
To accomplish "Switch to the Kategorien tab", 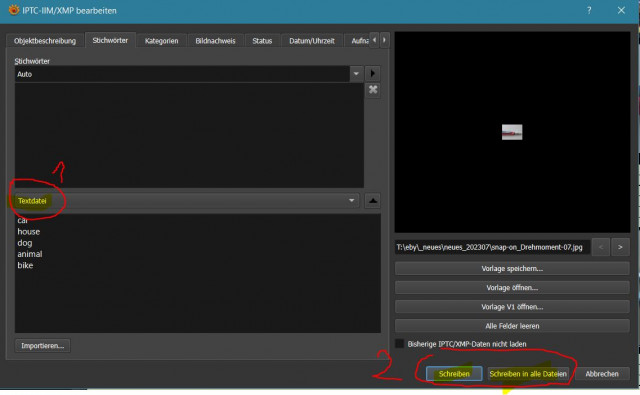I will [161, 41].
